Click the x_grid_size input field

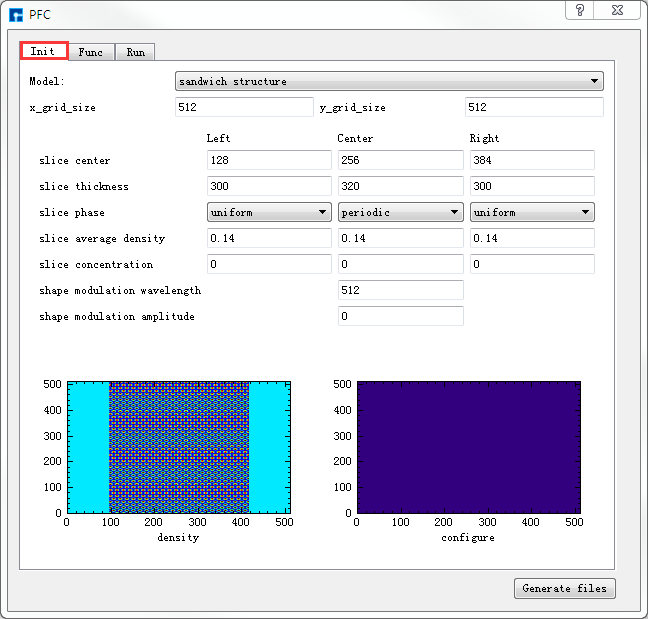244,107
